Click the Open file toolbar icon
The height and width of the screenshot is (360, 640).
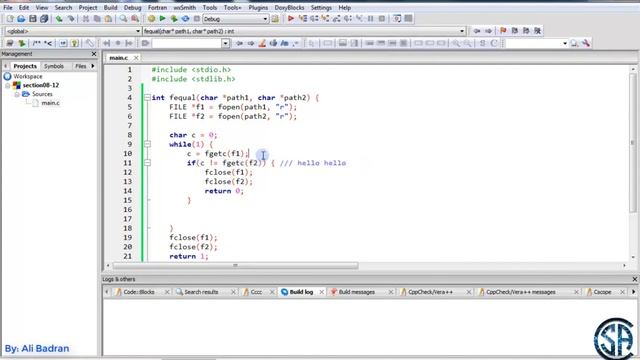pyautogui.click(x=21, y=19)
